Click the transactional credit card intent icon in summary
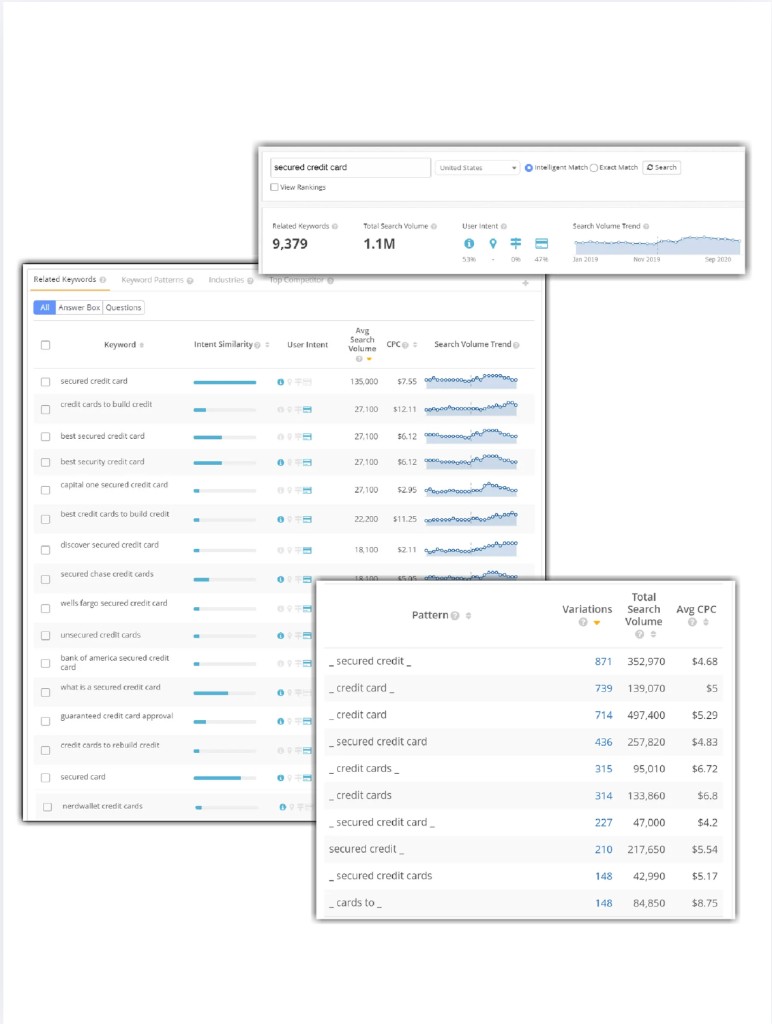This screenshot has height=1024, width=772. coord(541,244)
